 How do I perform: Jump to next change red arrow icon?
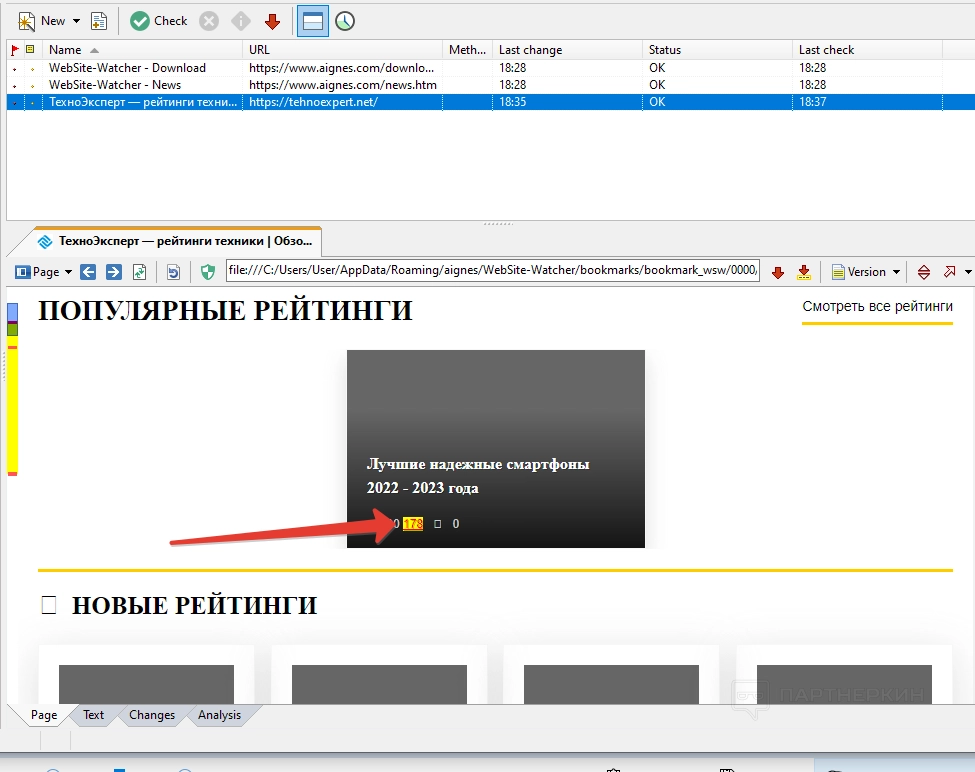(777, 273)
